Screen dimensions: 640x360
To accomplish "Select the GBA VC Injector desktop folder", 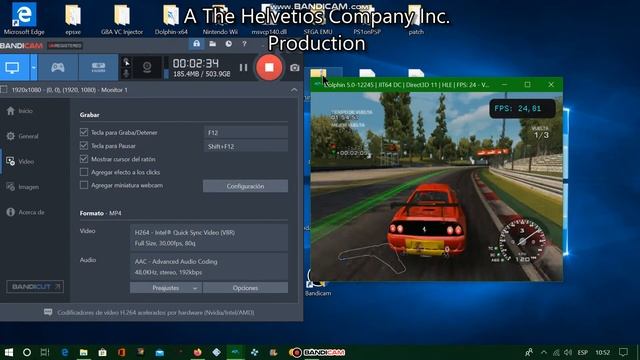I will [122, 20].
